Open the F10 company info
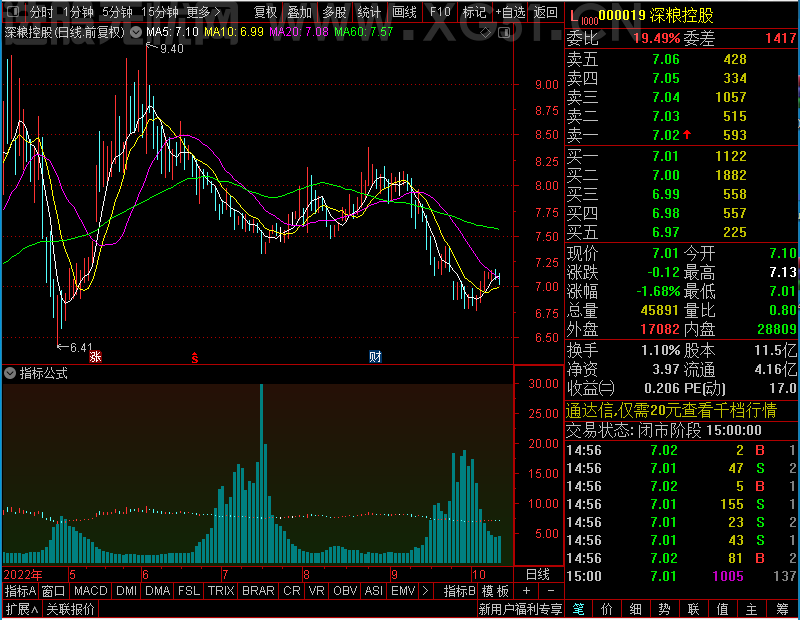The width and height of the screenshot is (800, 620). [440, 12]
